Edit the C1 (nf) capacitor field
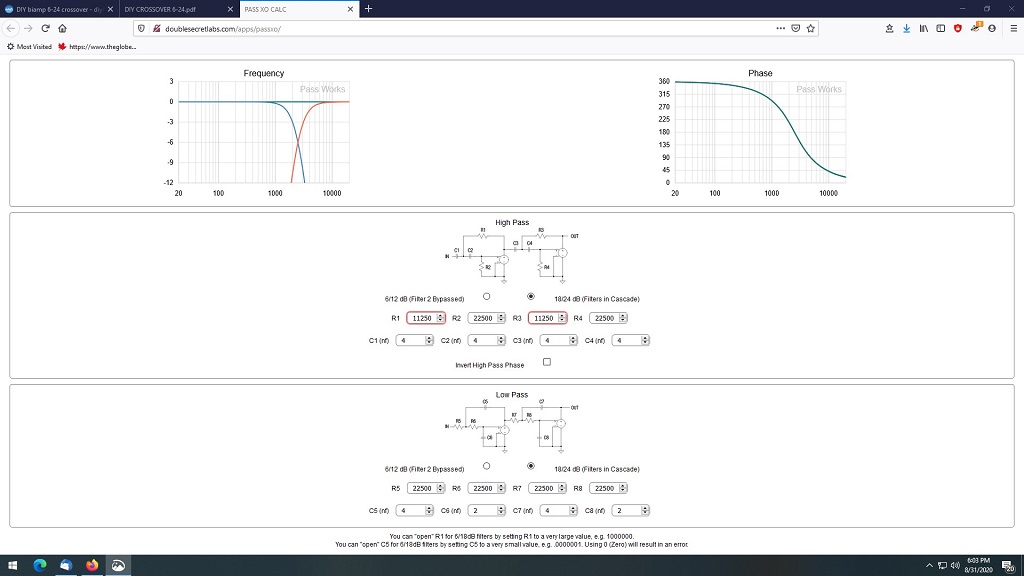This screenshot has width=1024, height=576. [415, 340]
